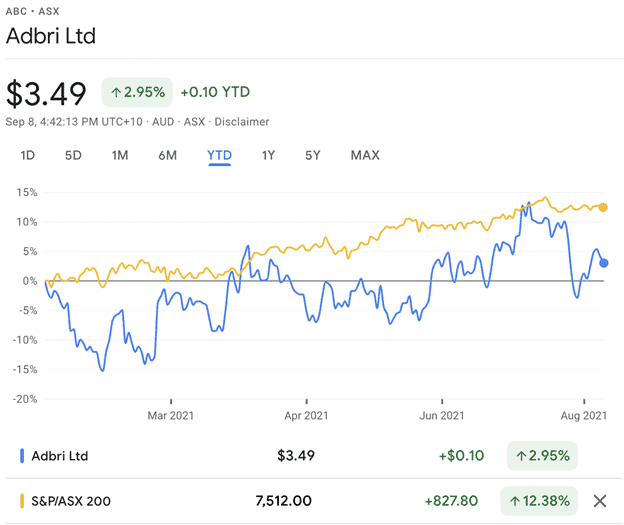Show the MAX chart range
This screenshot has width=624, height=525.
click(x=365, y=155)
